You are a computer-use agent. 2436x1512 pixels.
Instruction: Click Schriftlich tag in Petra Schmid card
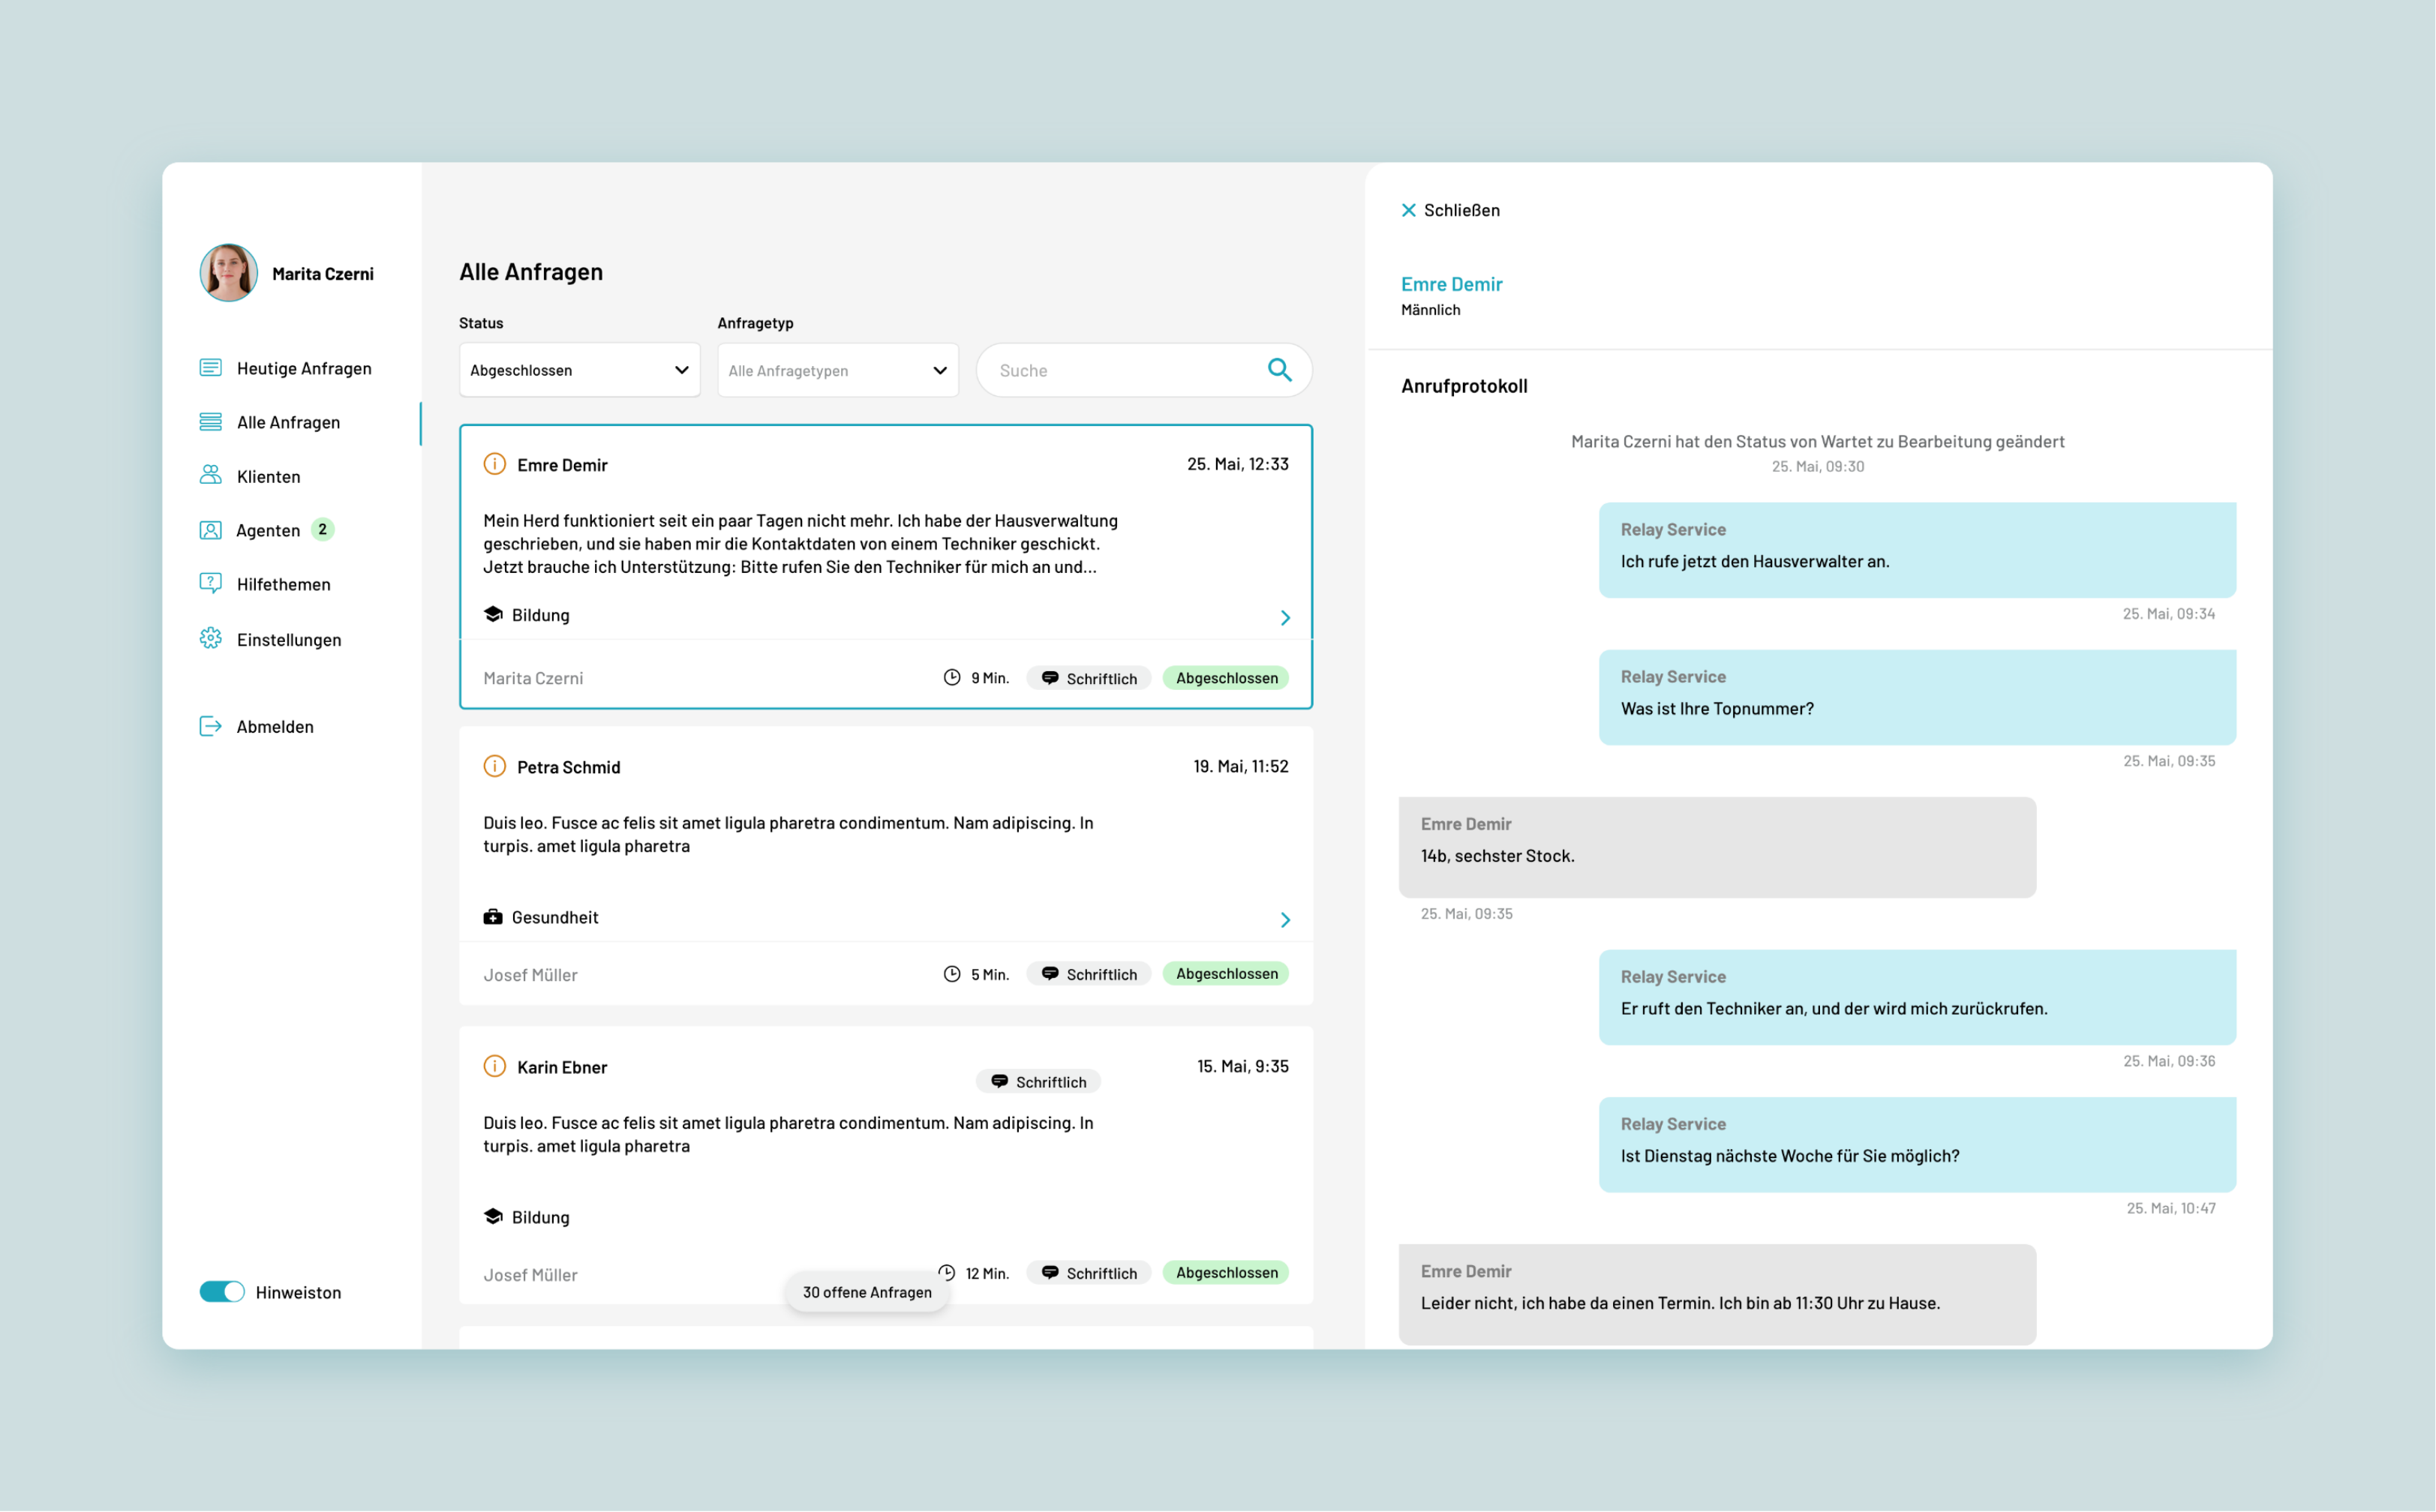point(1088,974)
